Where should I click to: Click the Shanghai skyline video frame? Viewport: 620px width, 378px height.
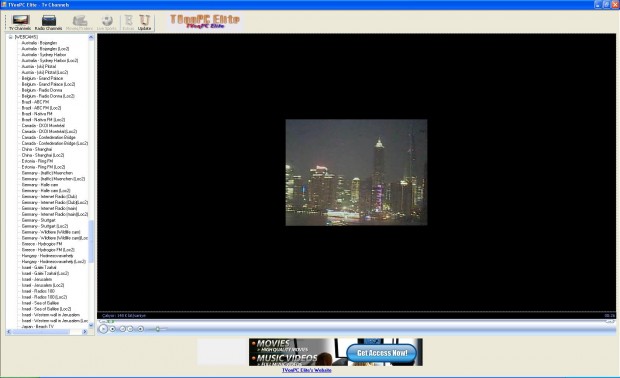pyautogui.click(x=356, y=172)
